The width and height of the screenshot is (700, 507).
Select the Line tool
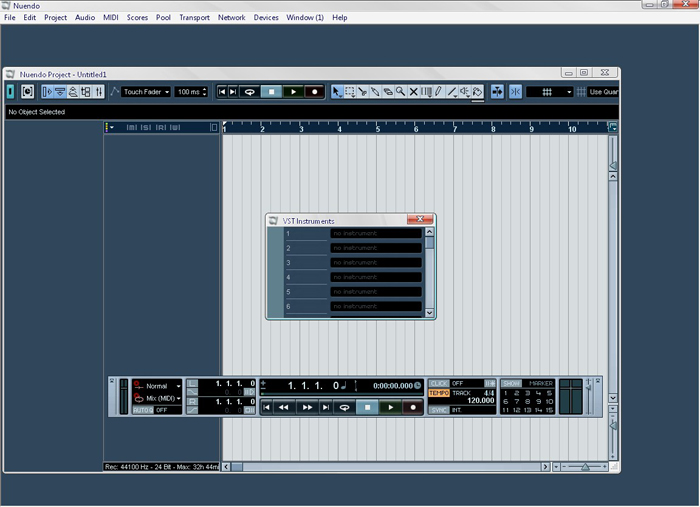tap(452, 92)
